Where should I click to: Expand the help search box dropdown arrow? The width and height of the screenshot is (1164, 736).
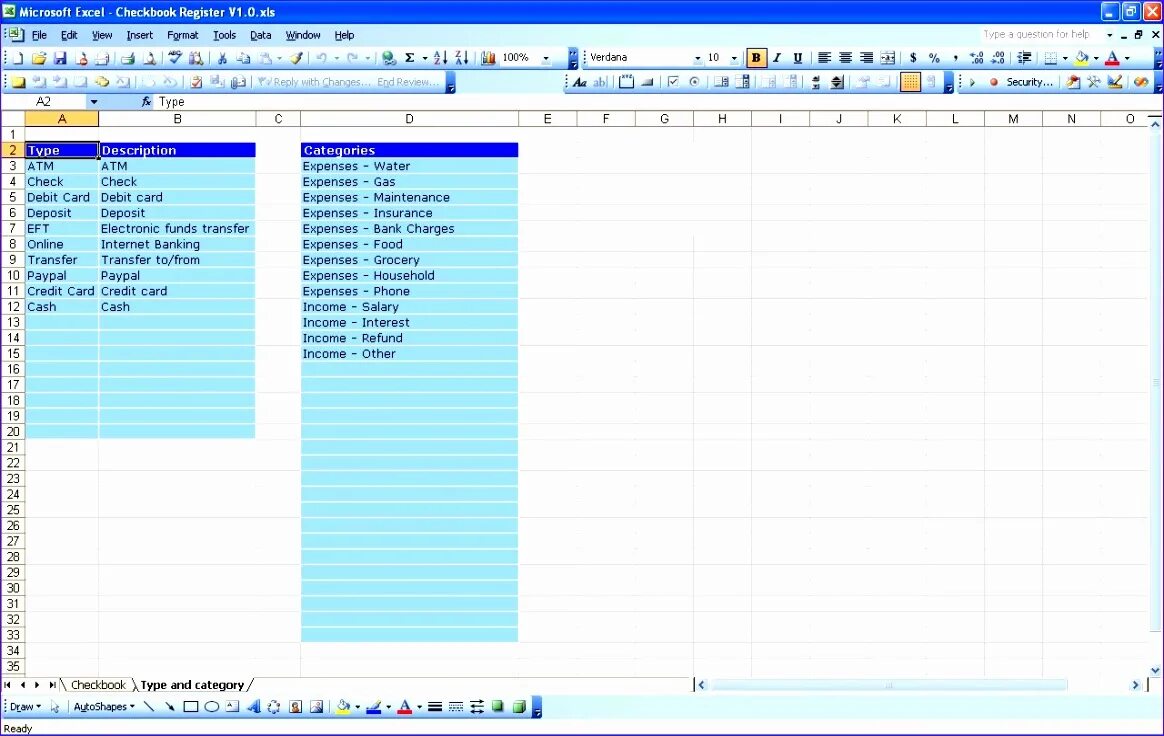click(x=1110, y=35)
